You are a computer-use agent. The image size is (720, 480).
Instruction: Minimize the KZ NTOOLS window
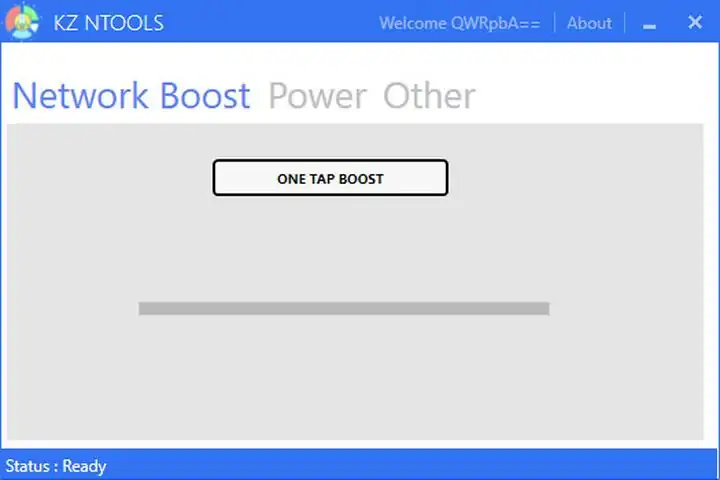pos(649,23)
